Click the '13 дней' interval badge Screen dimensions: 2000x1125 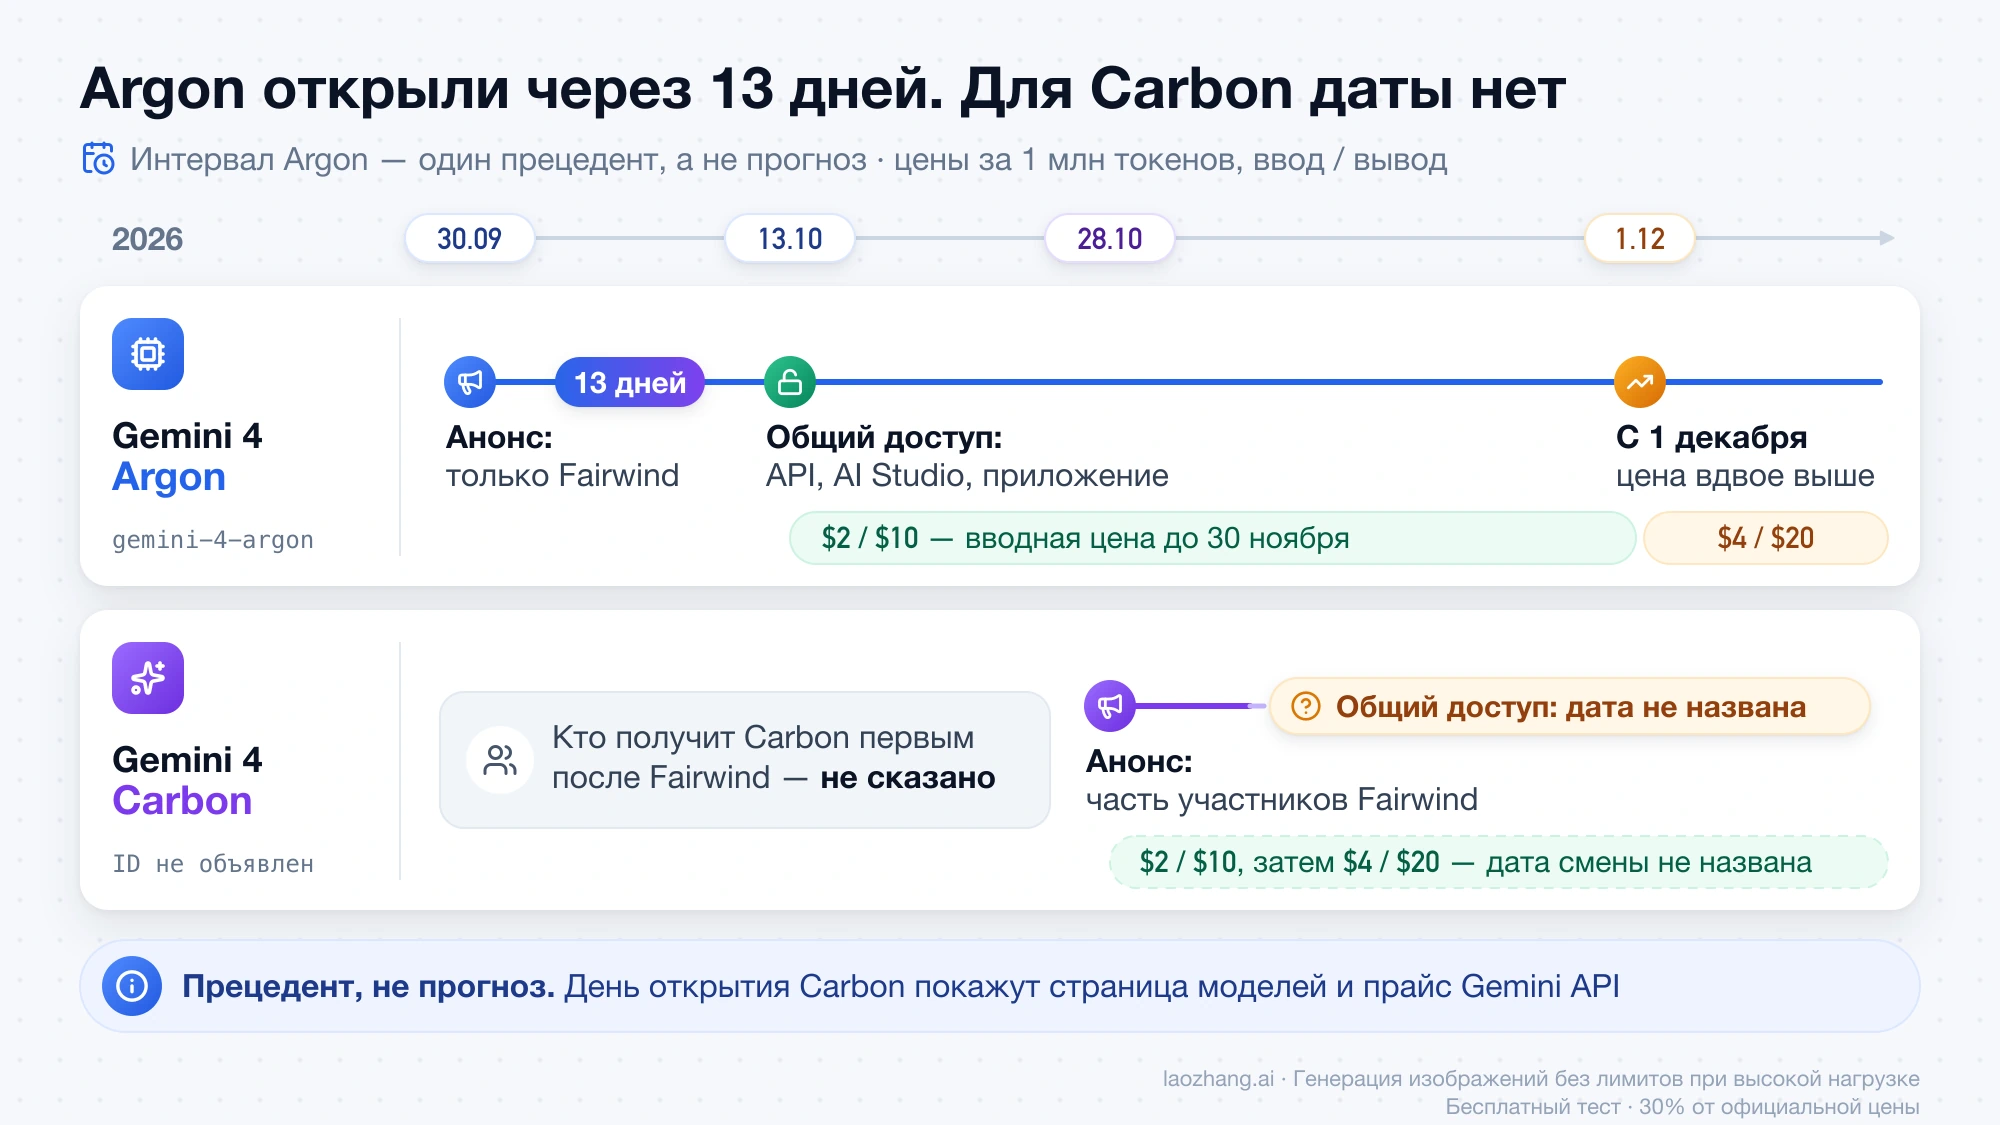tap(630, 382)
